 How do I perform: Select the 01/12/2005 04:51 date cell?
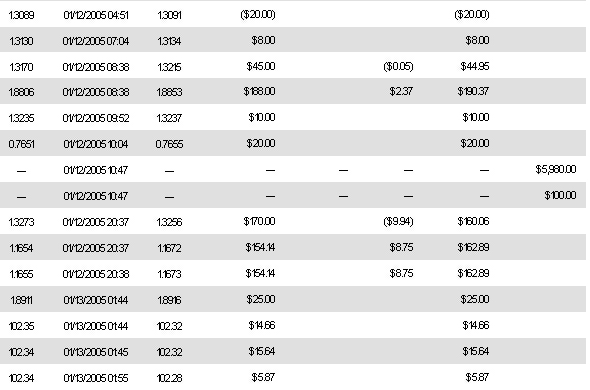click(x=96, y=15)
